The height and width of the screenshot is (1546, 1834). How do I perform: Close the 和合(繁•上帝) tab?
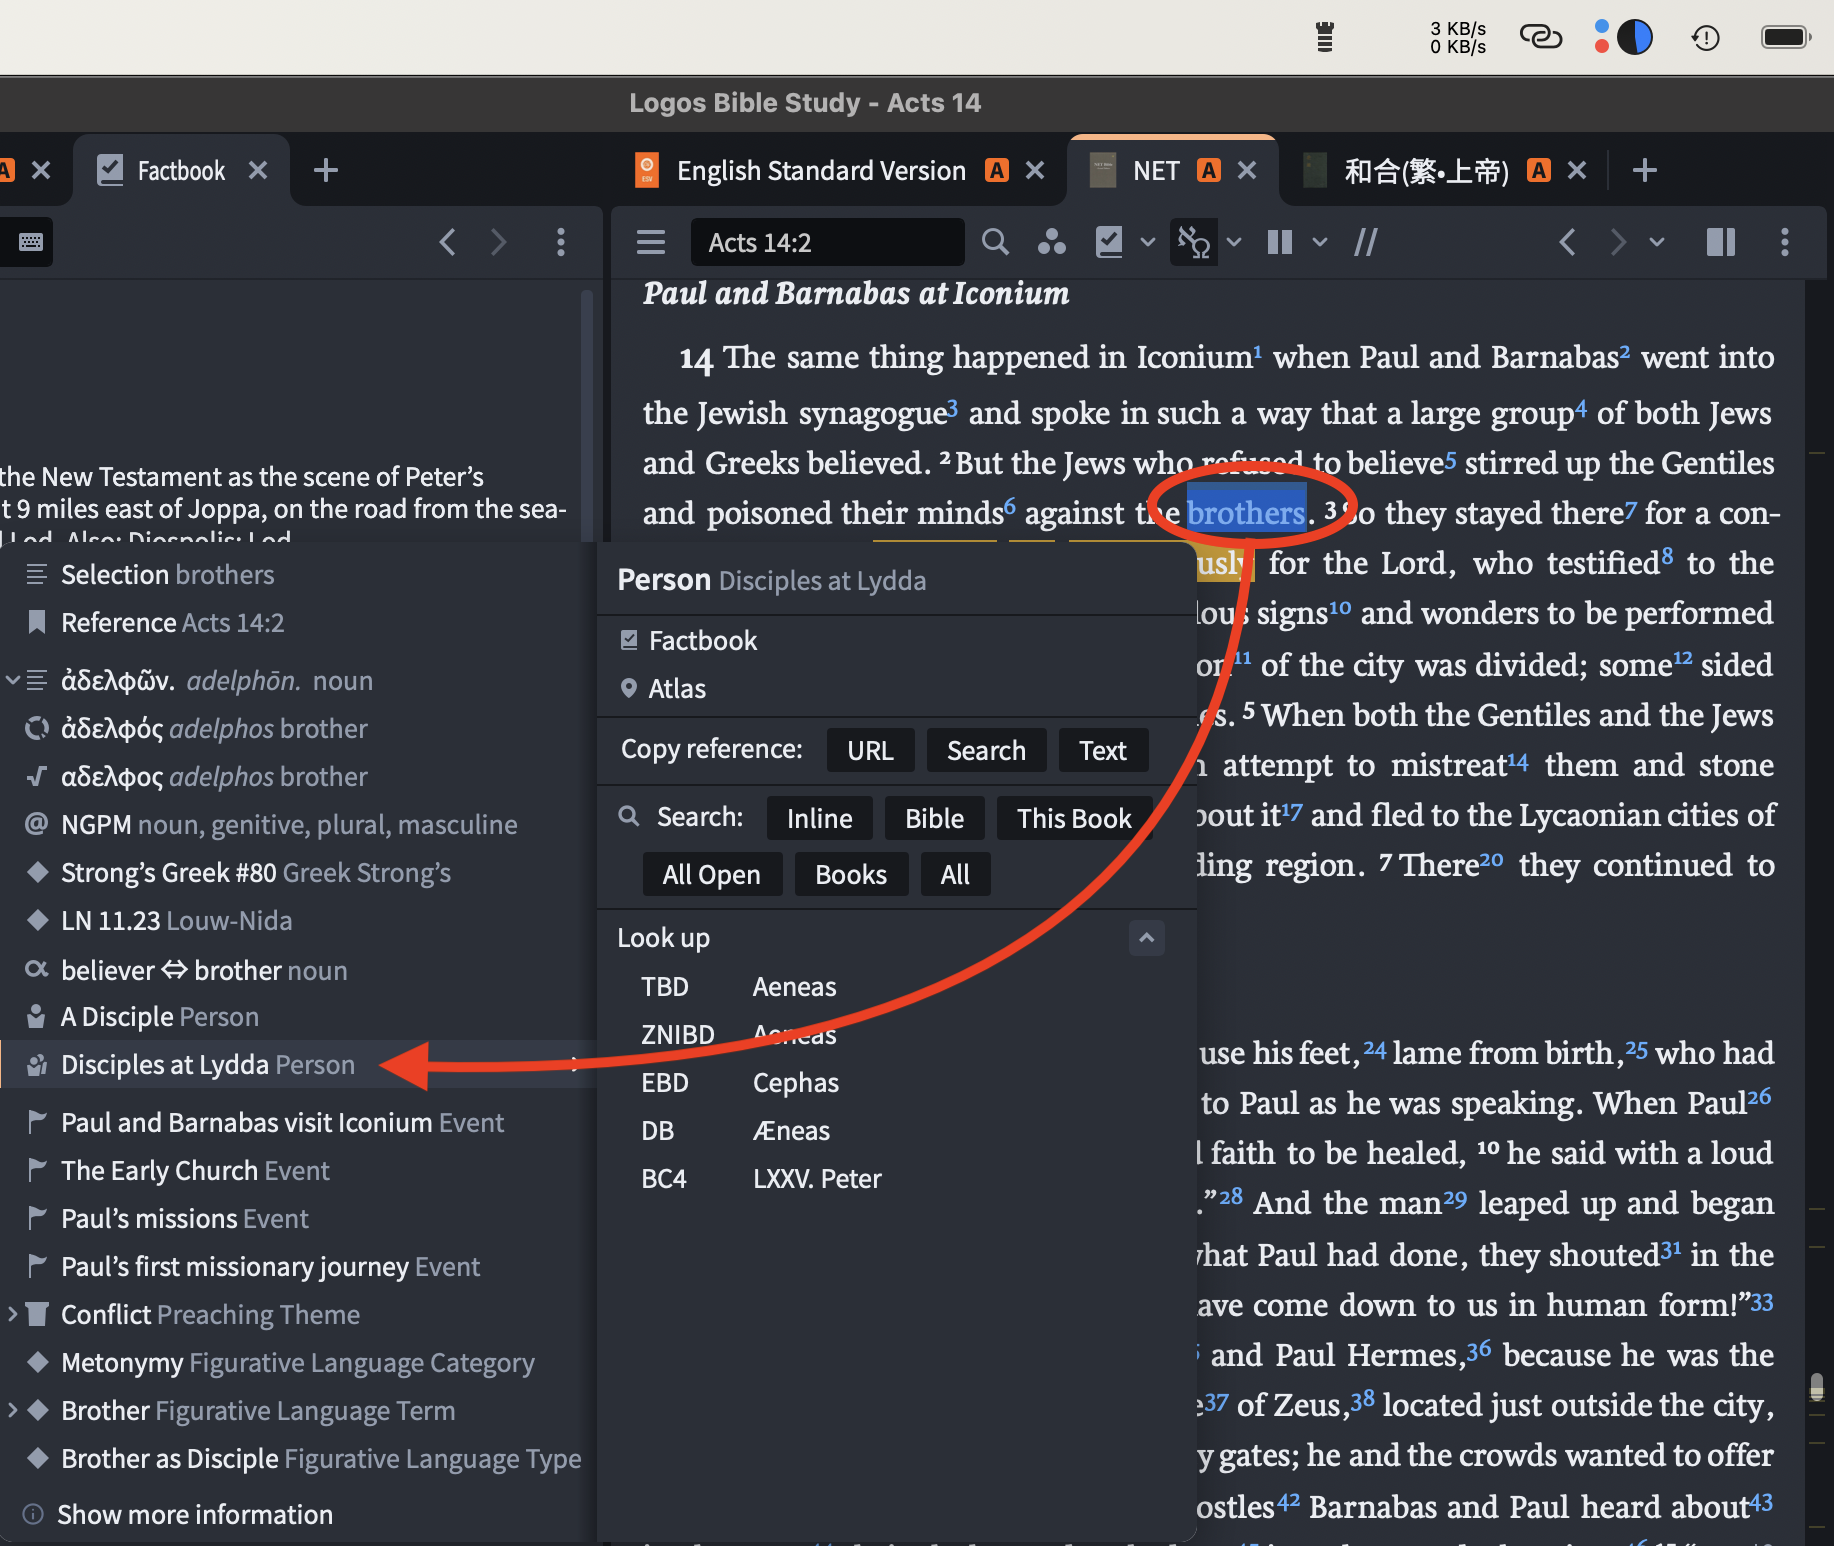coord(1577,170)
